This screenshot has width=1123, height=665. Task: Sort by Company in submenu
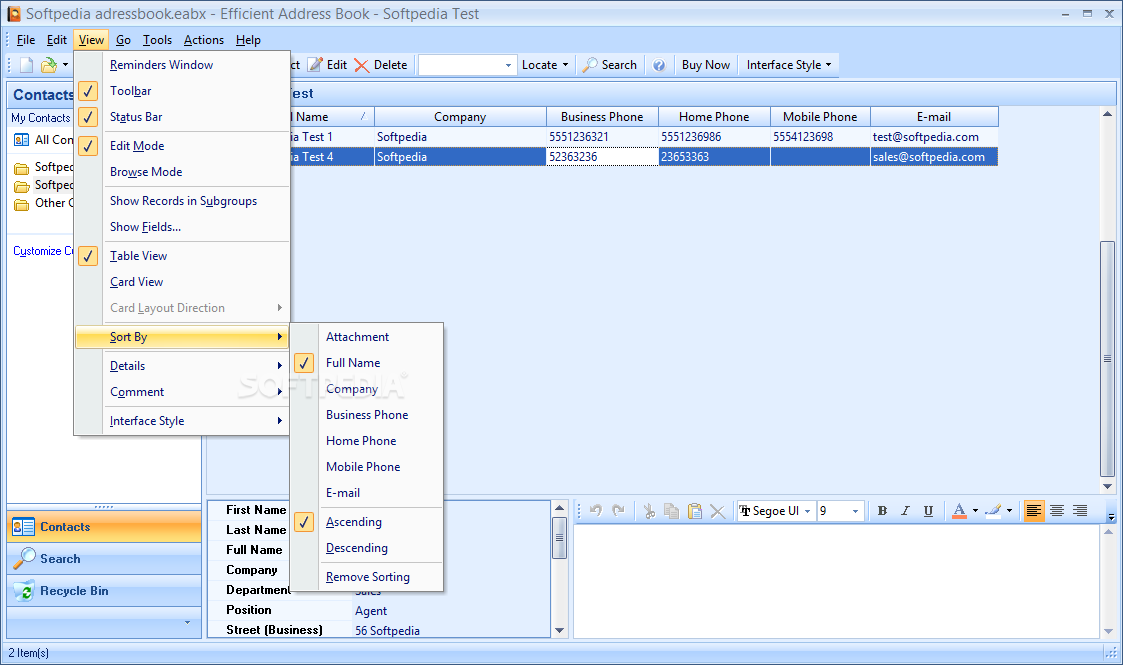[x=367, y=389]
